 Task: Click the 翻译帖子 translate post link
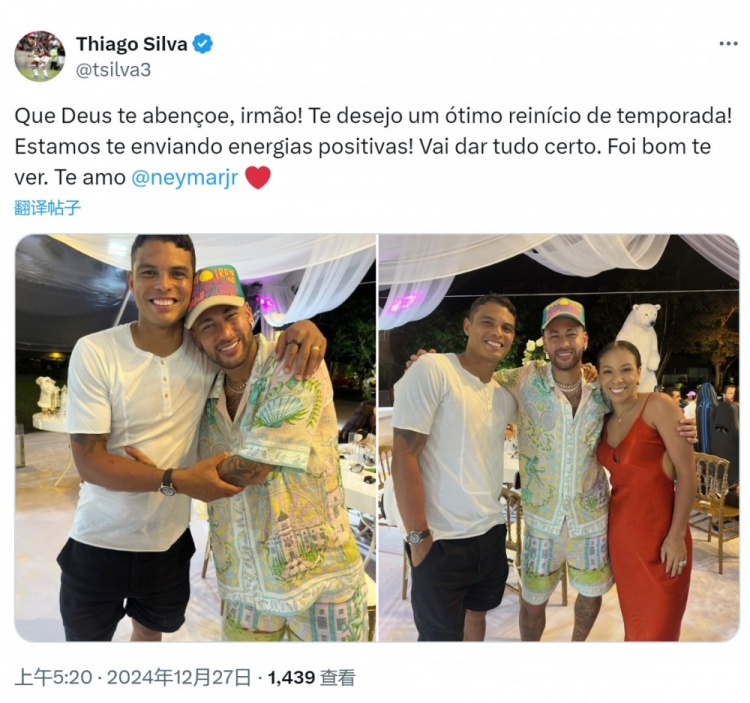tap(47, 208)
